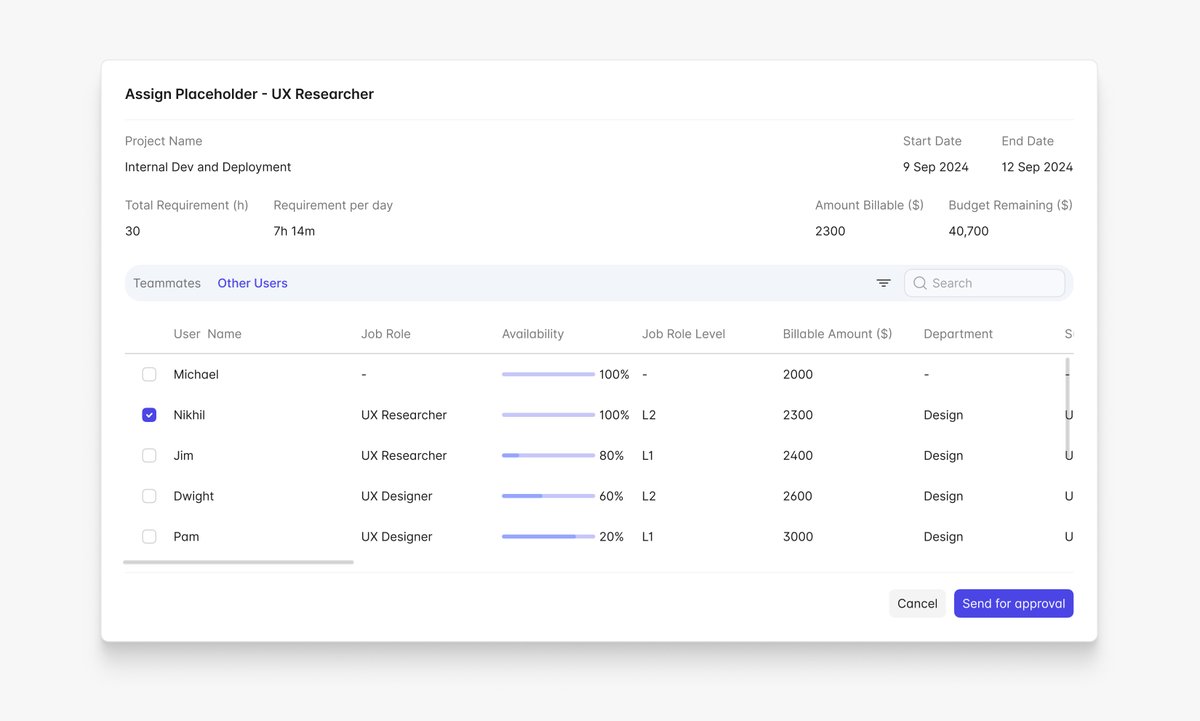The height and width of the screenshot is (721, 1200).
Task: Click Jim's UX Researcher job role cell
Action: pyautogui.click(x=404, y=455)
